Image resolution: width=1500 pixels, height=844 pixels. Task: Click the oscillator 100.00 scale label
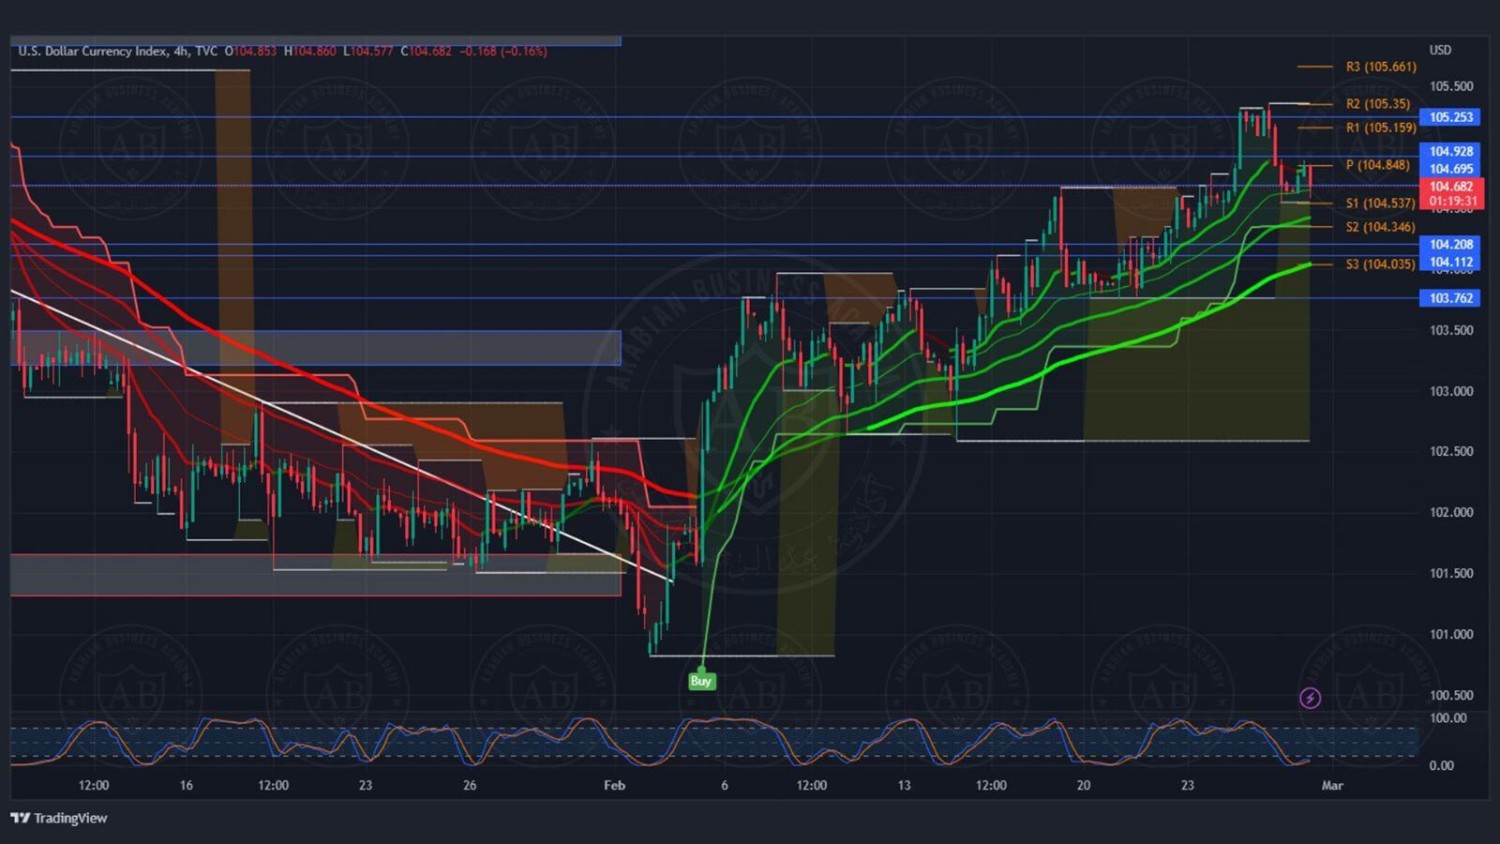pyautogui.click(x=1448, y=718)
